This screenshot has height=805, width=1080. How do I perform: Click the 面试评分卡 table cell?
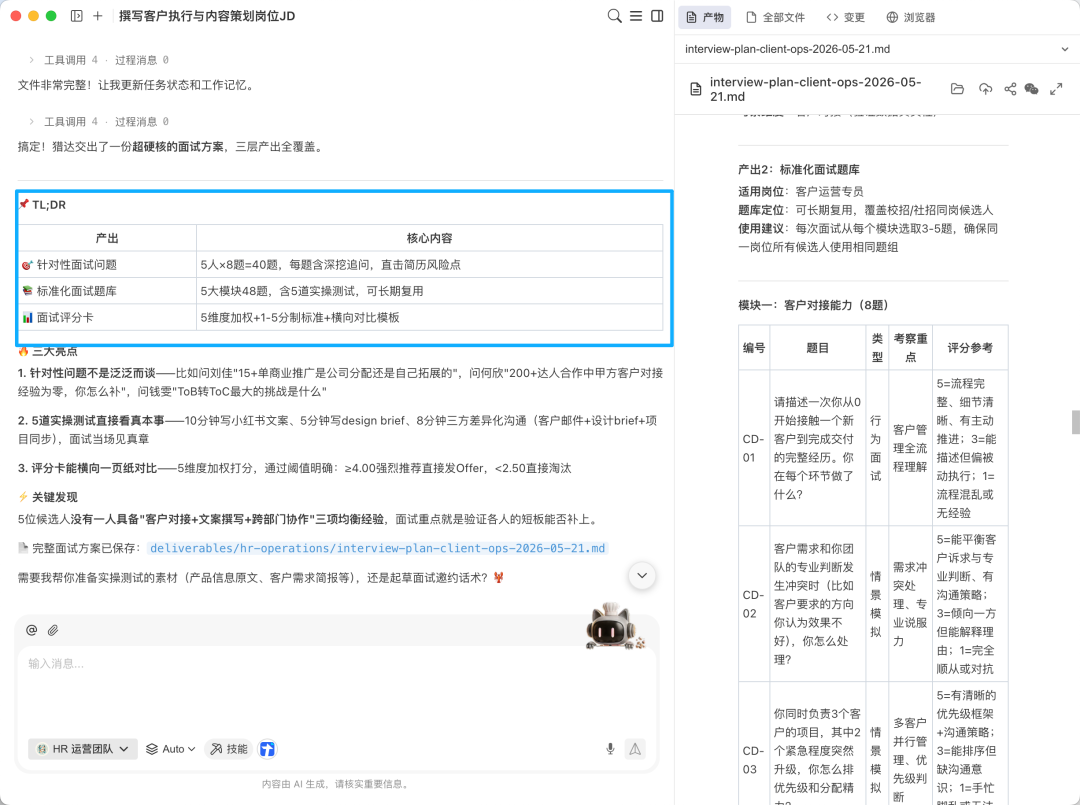tap(107, 317)
